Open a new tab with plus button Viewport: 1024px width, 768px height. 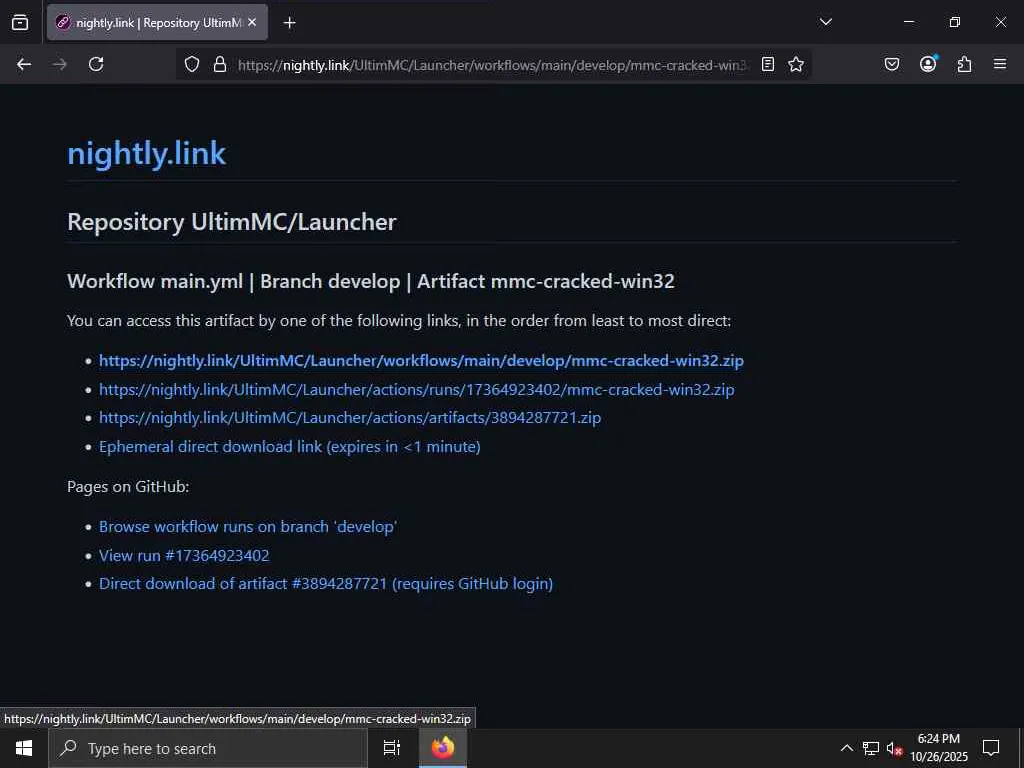[x=289, y=23]
